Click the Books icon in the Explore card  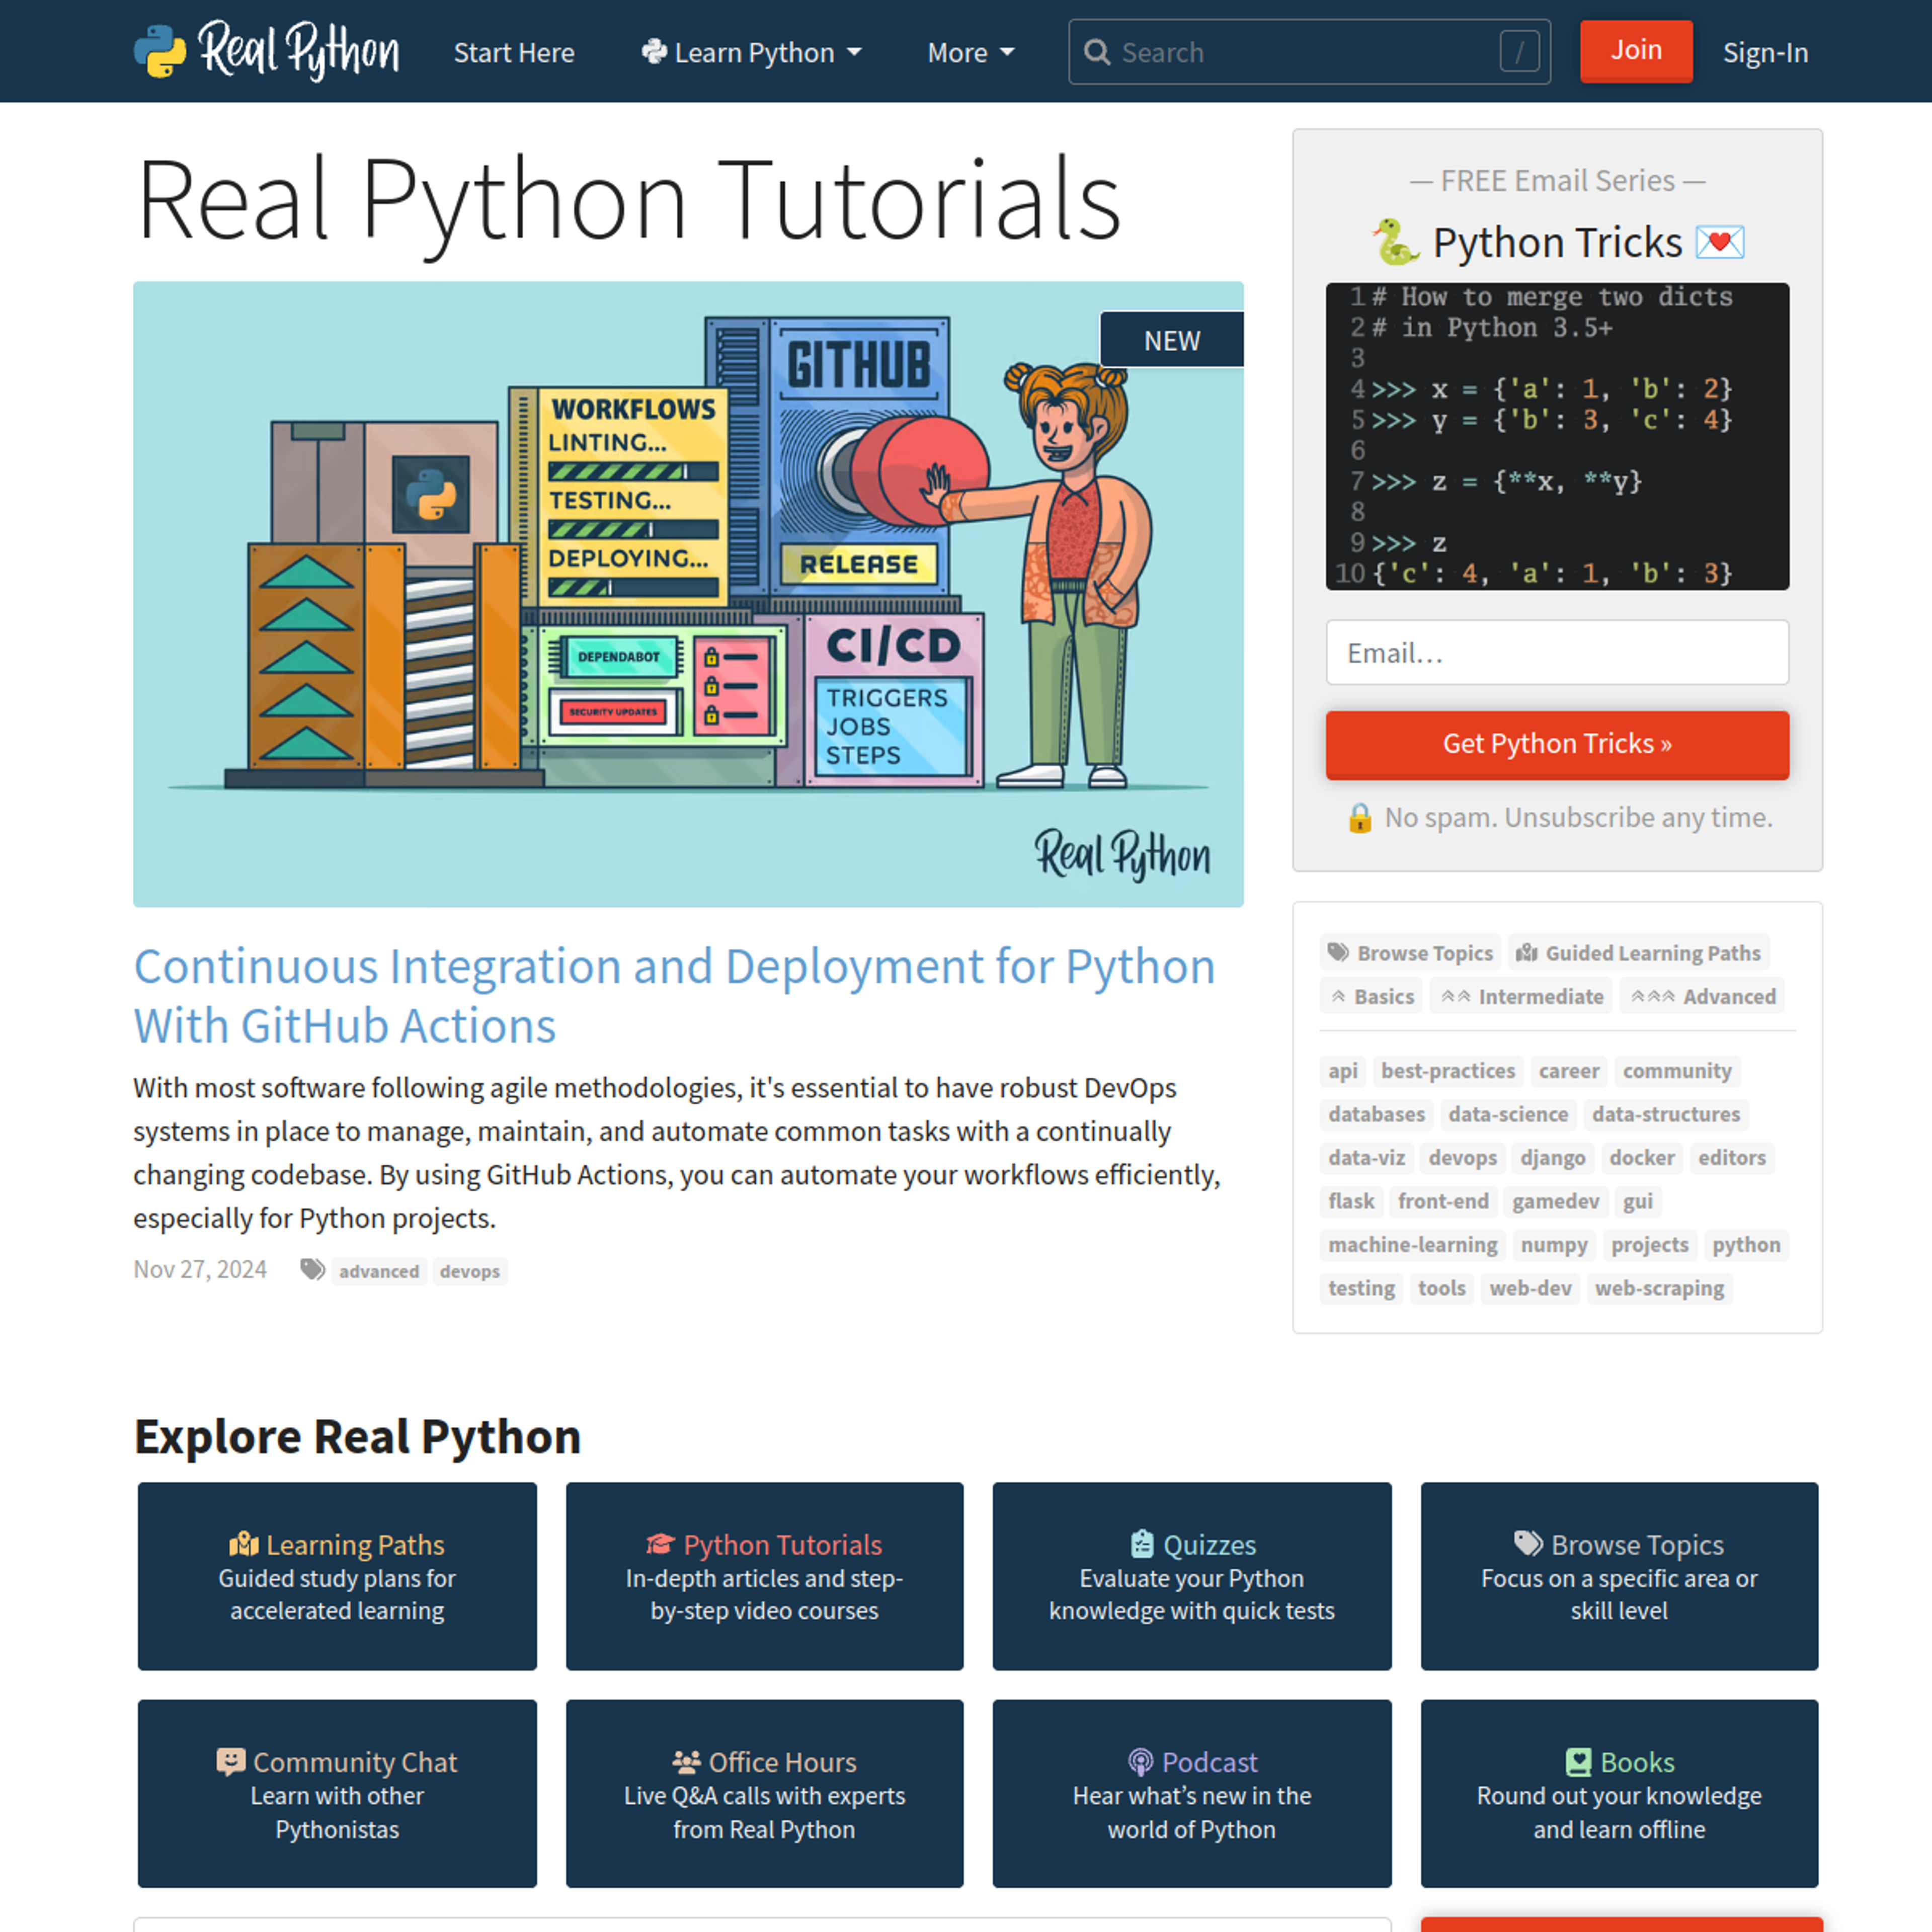point(1578,1762)
